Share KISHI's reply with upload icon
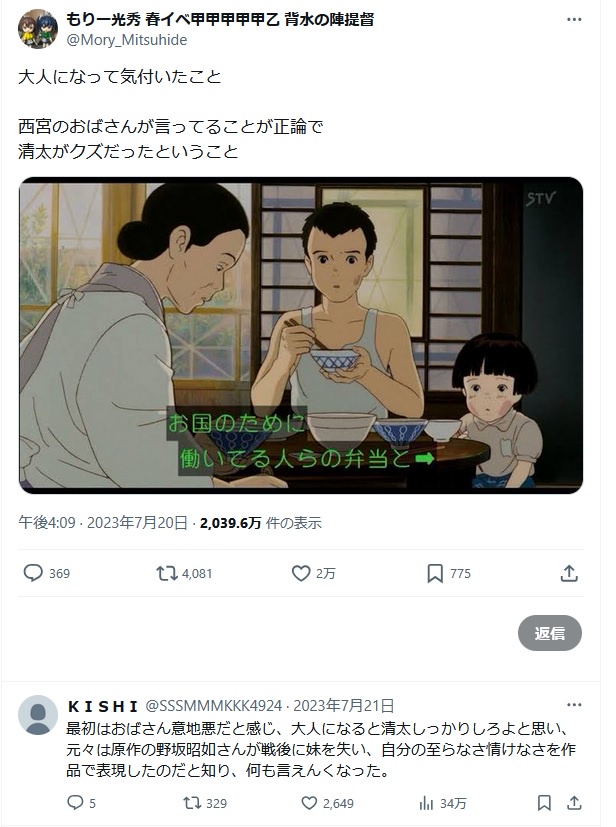The width and height of the screenshot is (616, 827). [573, 803]
